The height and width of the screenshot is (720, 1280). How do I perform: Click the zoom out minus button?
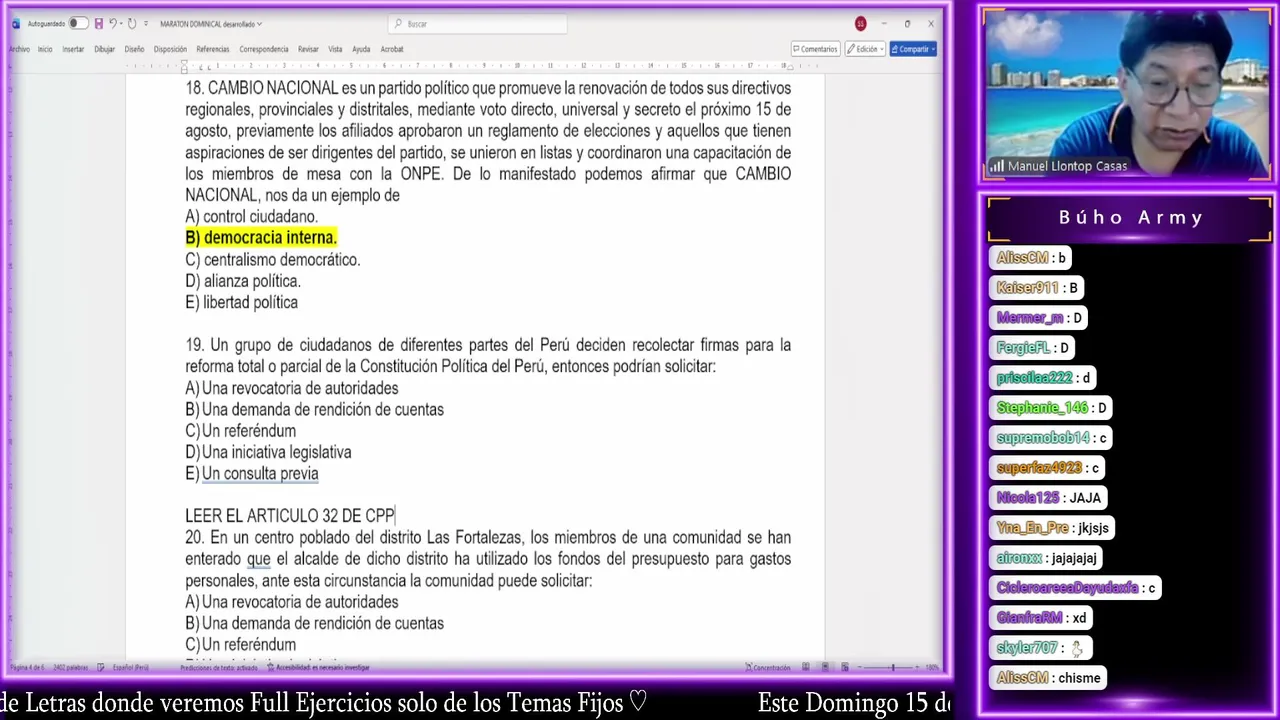coord(862,667)
